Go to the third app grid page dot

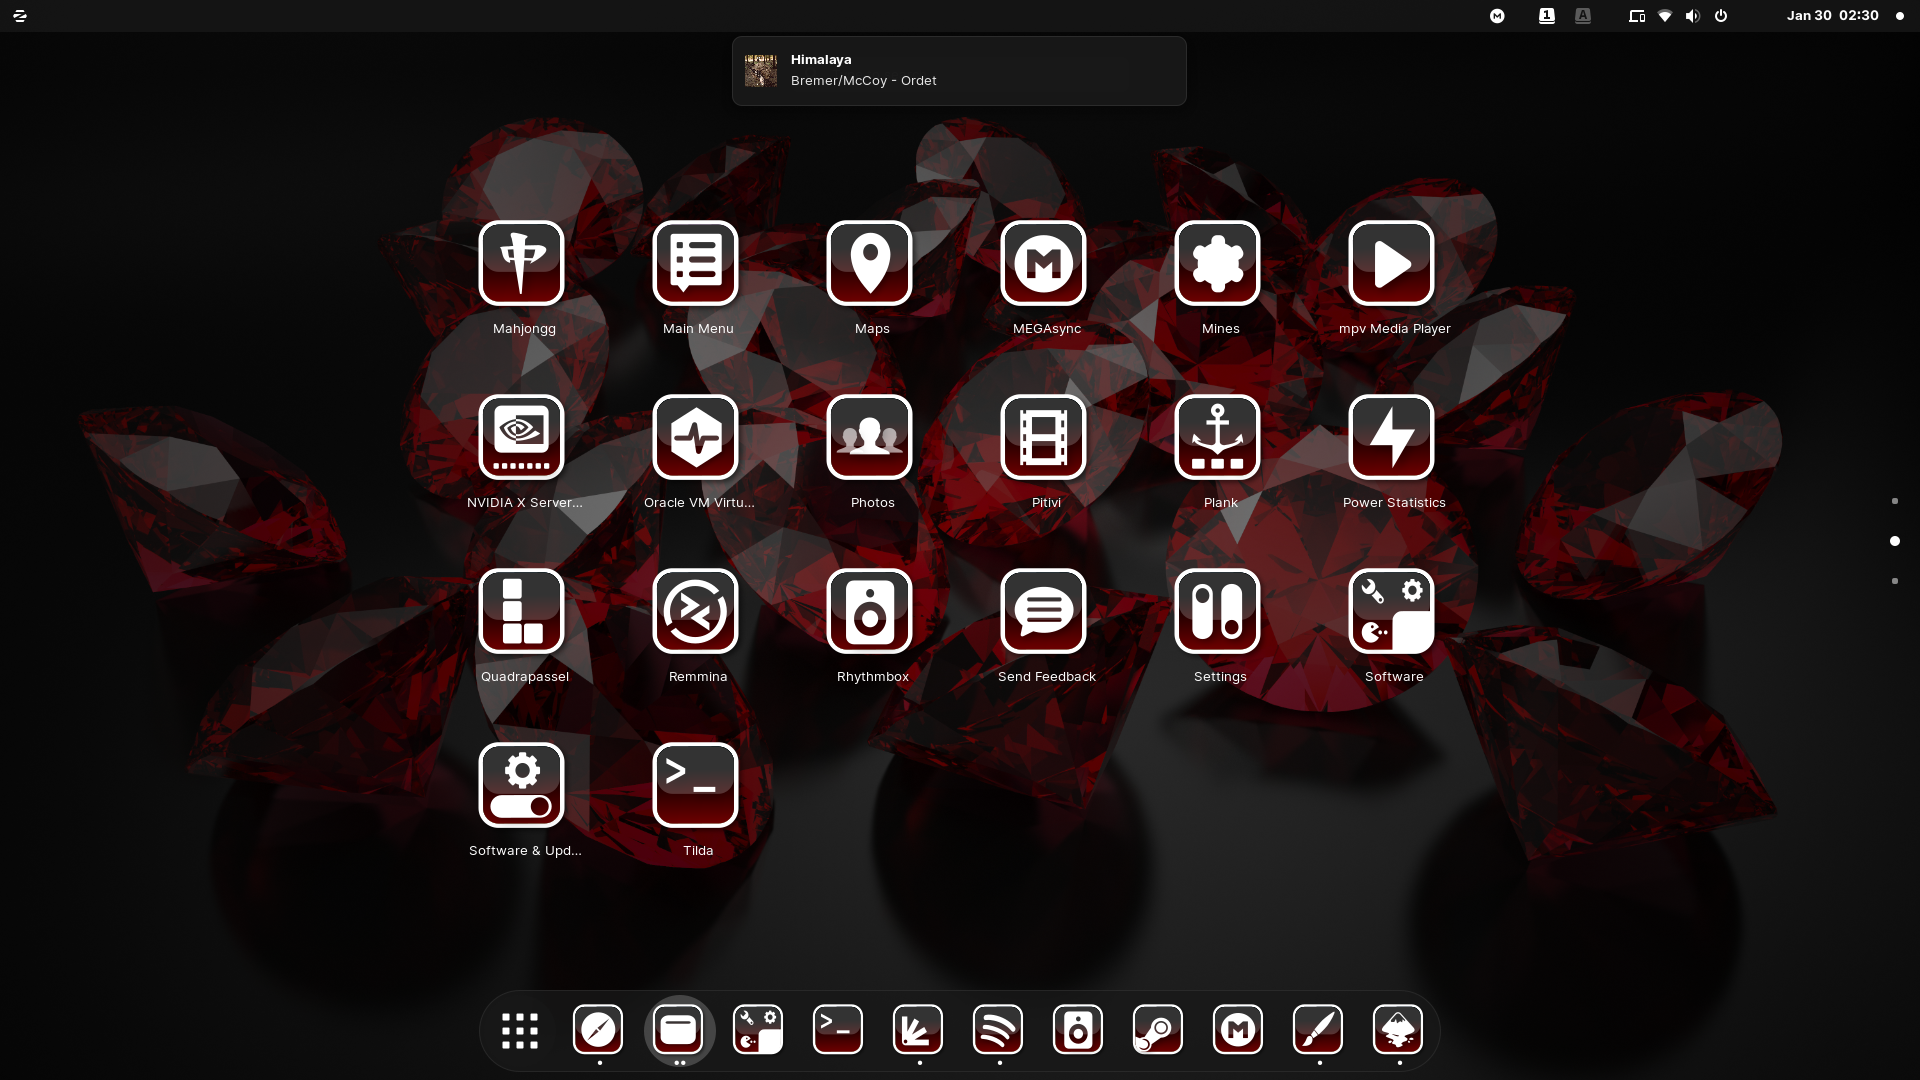pyautogui.click(x=1895, y=581)
